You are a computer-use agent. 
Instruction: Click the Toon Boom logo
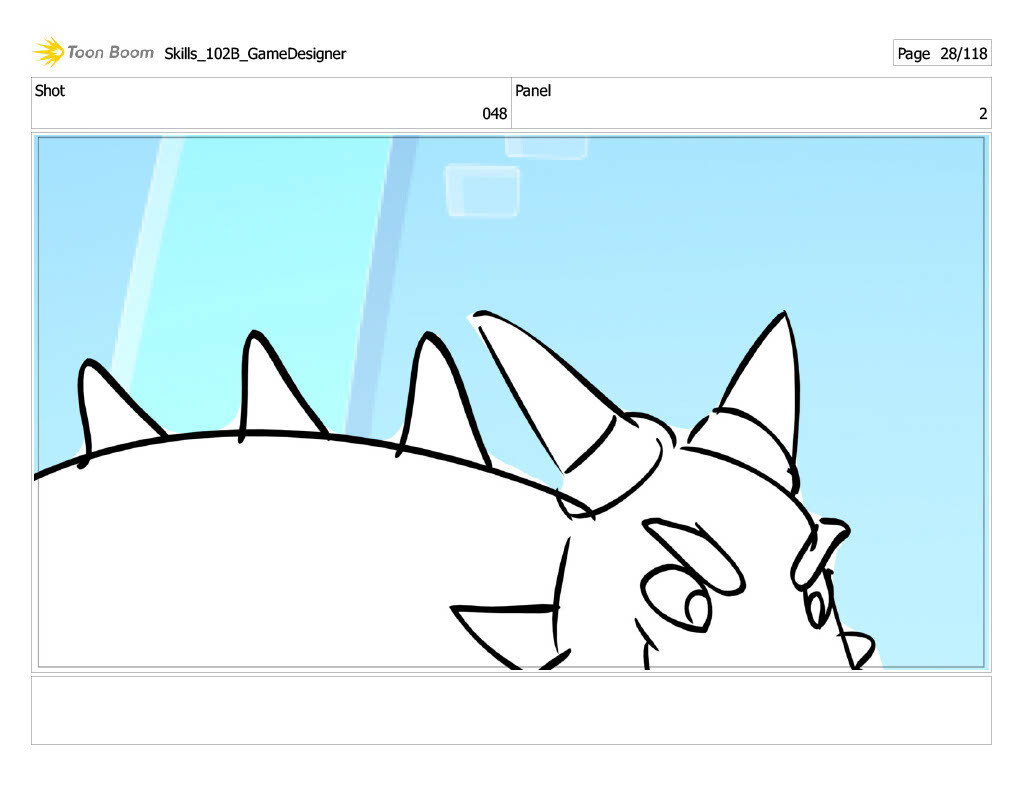click(x=93, y=52)
